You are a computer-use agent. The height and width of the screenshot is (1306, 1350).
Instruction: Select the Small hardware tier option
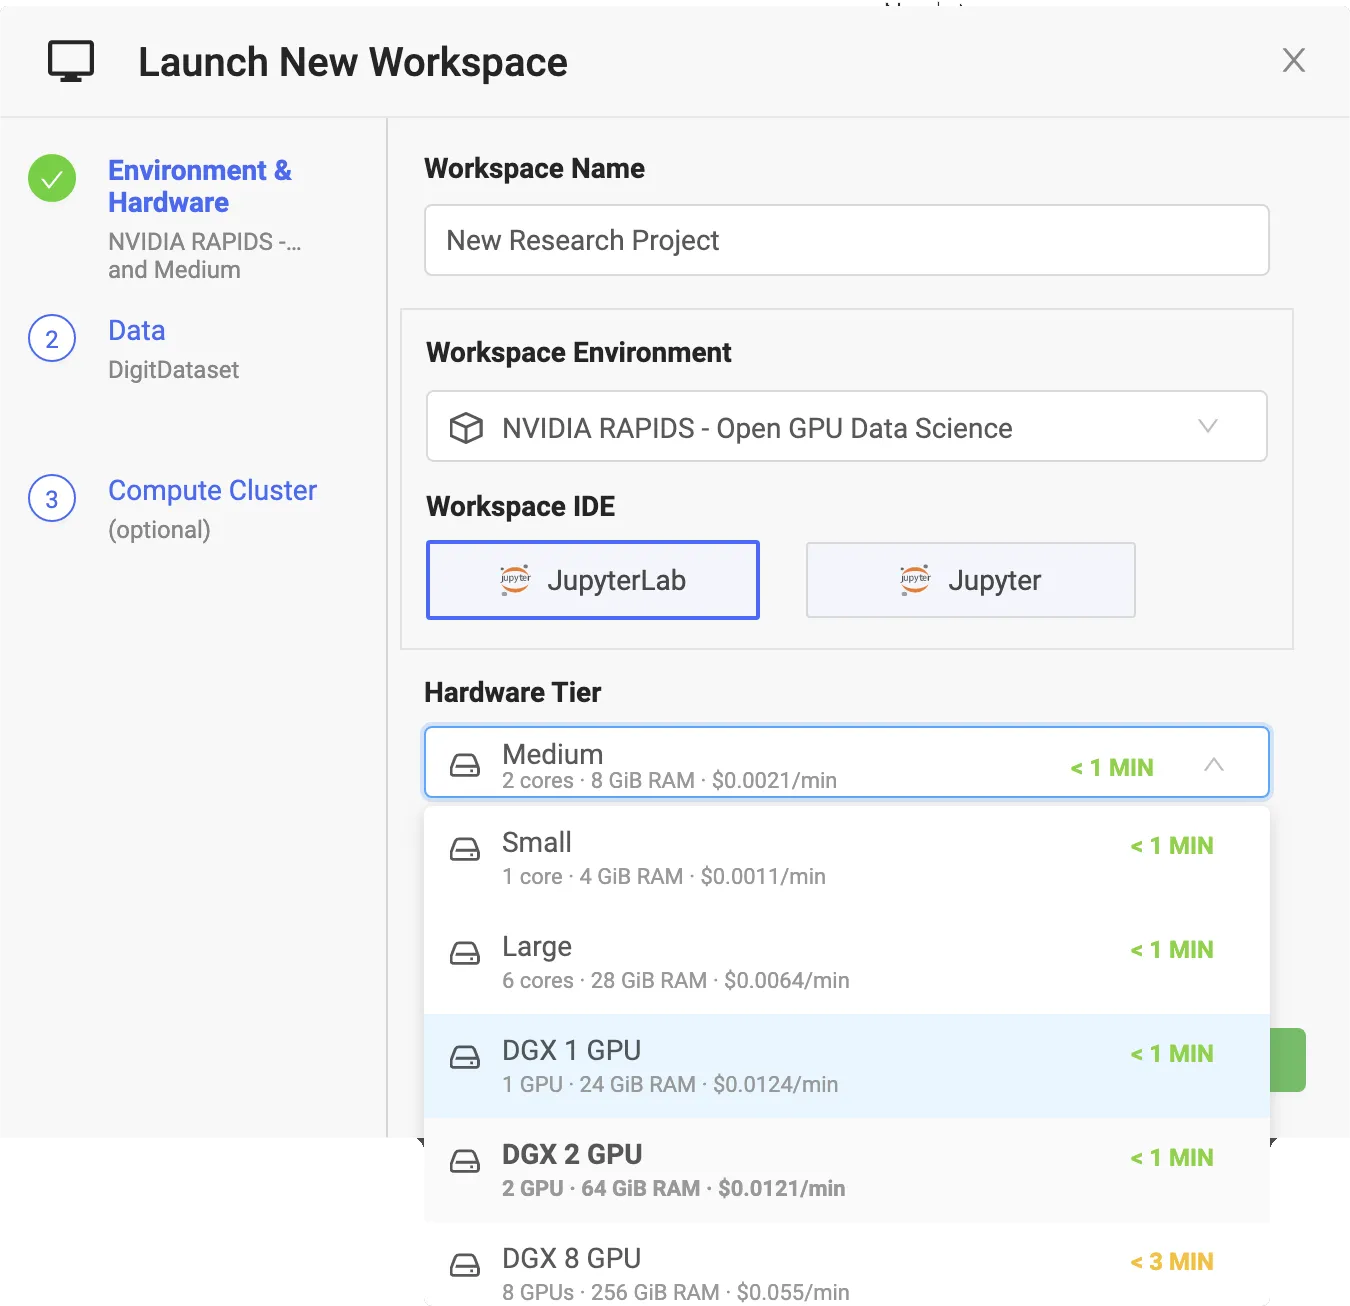[847, 858]
